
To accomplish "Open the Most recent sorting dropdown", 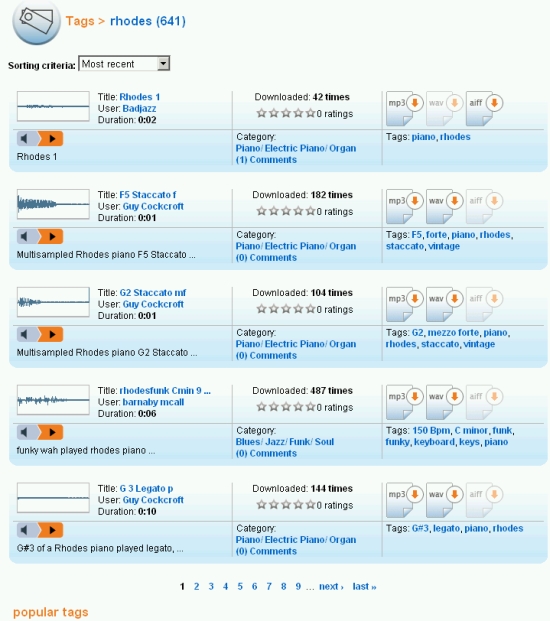I will [x=124, y=63].
